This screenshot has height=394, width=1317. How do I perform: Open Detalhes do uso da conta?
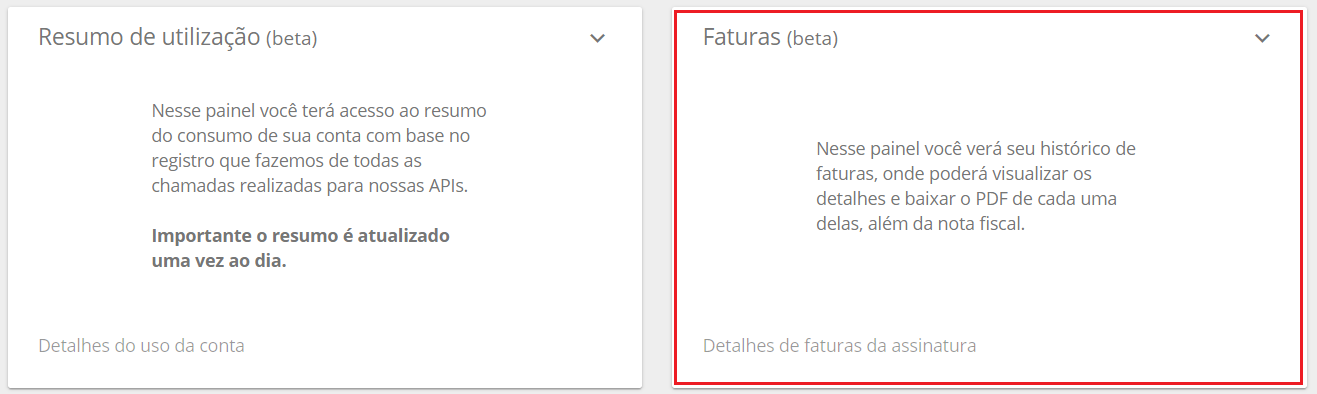141,345
